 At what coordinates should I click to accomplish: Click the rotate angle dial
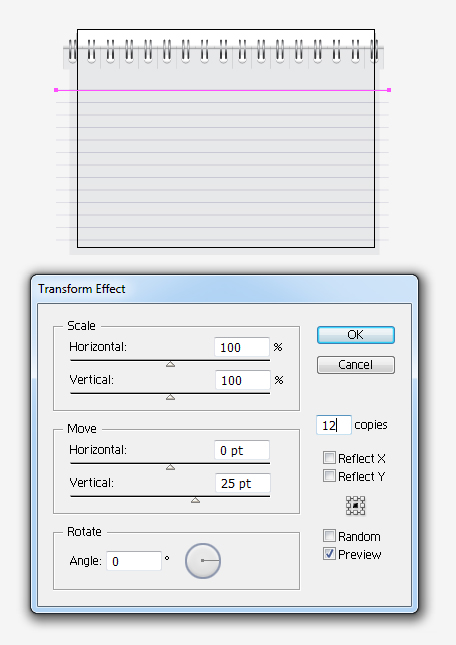(203, 561)
